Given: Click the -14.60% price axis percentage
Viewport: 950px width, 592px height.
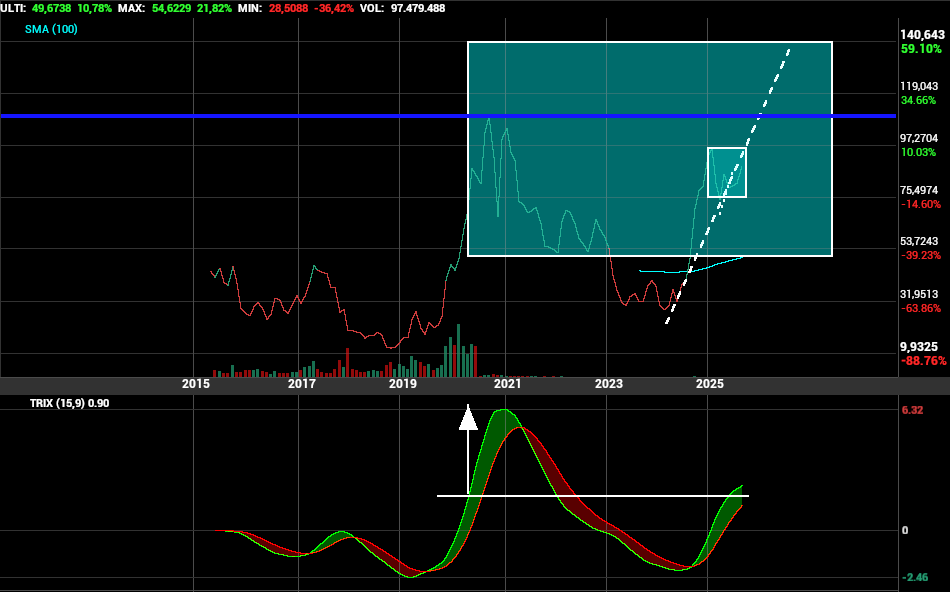Looking at the screenshot, I should (x=921, y=204).
